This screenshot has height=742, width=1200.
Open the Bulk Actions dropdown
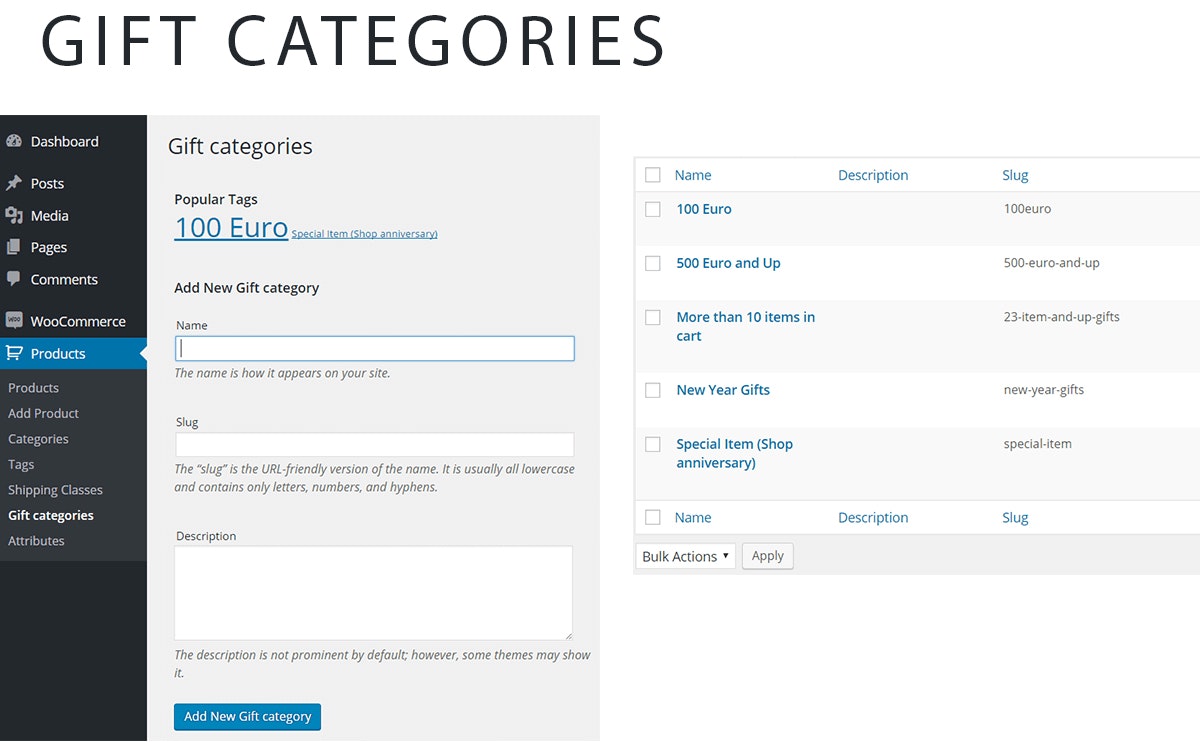point(684,556)
